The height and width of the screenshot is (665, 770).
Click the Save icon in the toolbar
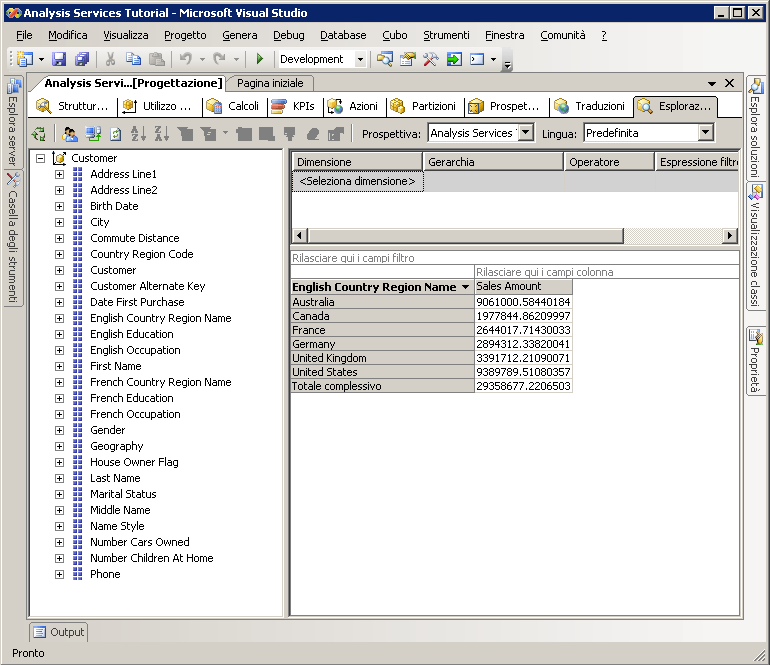[59, 59]
